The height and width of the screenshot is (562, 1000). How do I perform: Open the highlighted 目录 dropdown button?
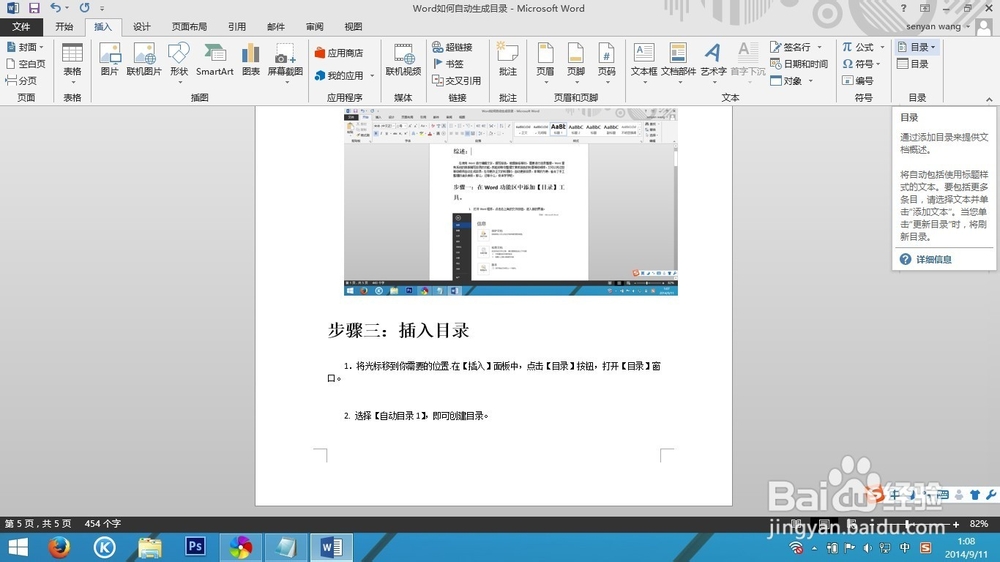click(916, 47)
